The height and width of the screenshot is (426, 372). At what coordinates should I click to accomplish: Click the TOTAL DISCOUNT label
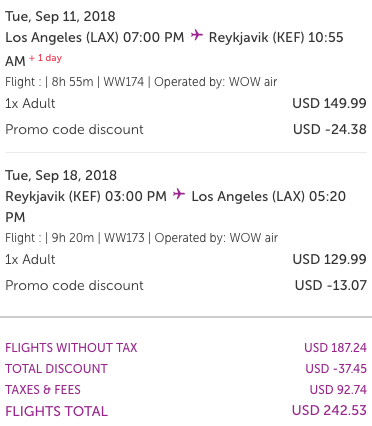[x=56, y=369]
